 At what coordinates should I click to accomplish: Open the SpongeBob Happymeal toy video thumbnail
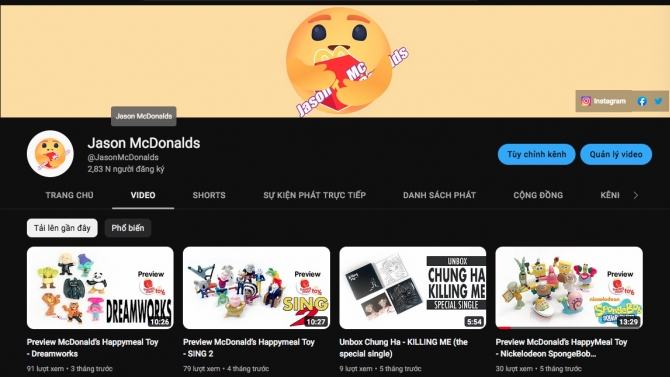pos(569,288)
